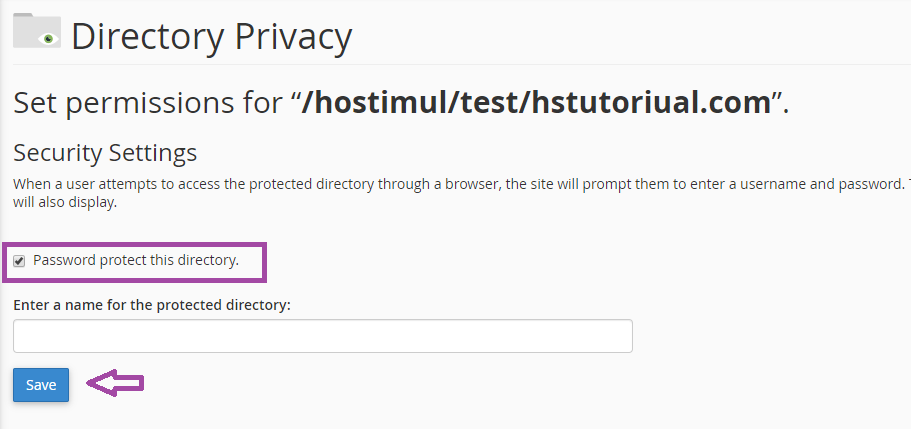Click the green eye on the folder icon

click(x=46, y=38)
